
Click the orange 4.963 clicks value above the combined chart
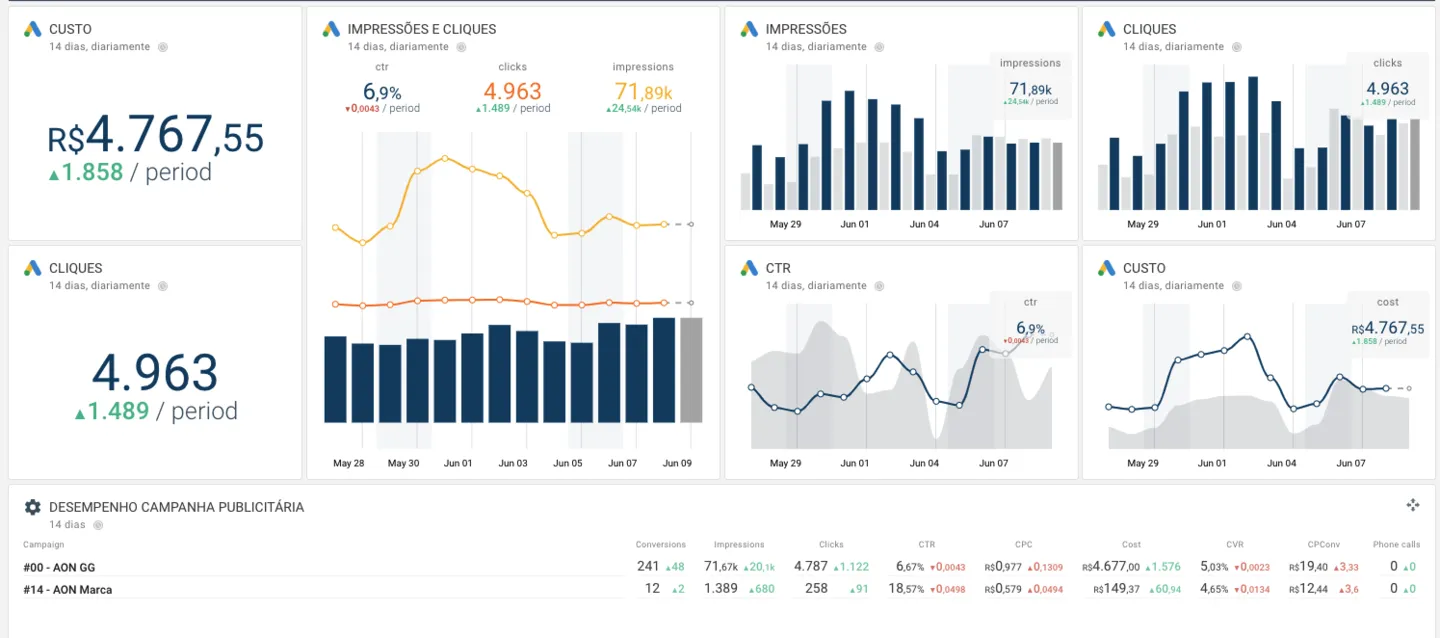click(512, 91)
